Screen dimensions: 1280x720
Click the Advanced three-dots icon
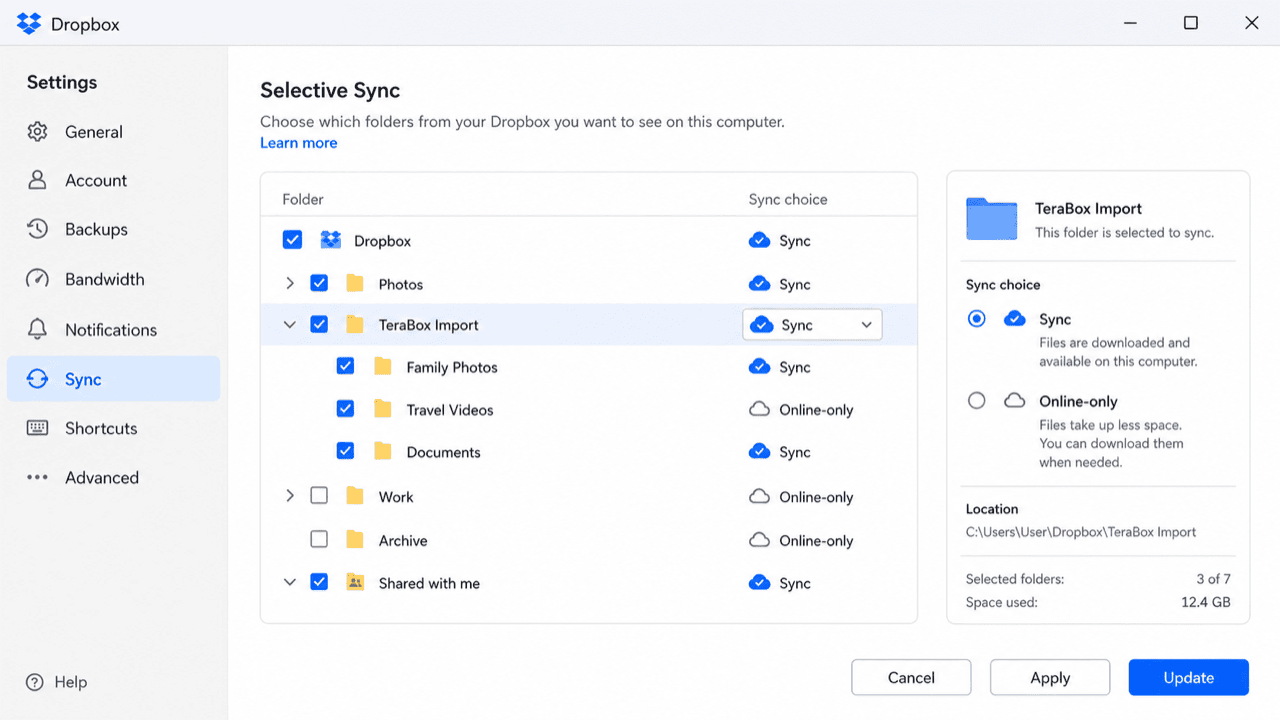click(37, 477)
